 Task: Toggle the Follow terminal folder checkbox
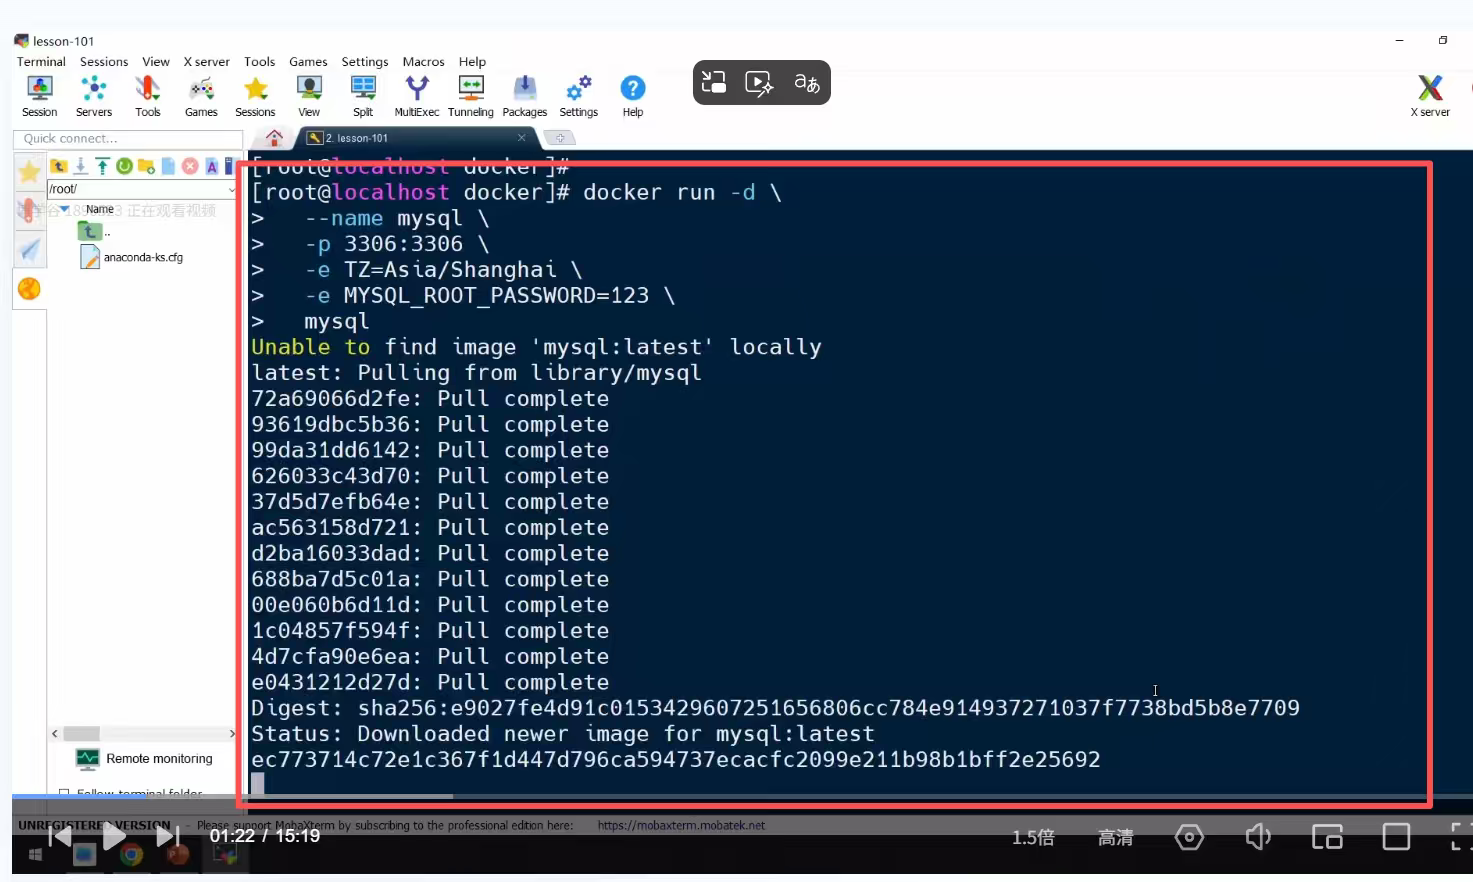click(64, 794)
